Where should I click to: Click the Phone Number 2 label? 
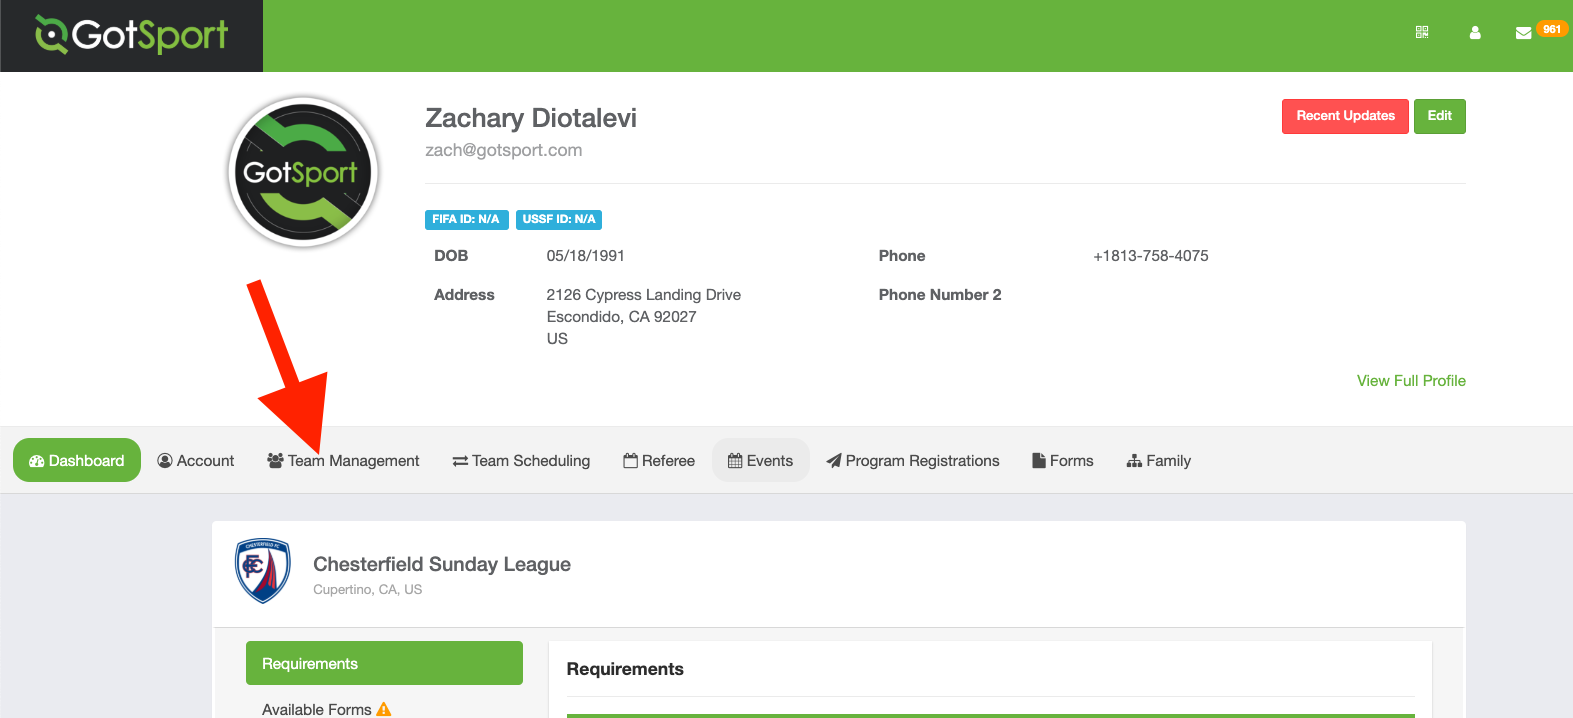point(940,295)
